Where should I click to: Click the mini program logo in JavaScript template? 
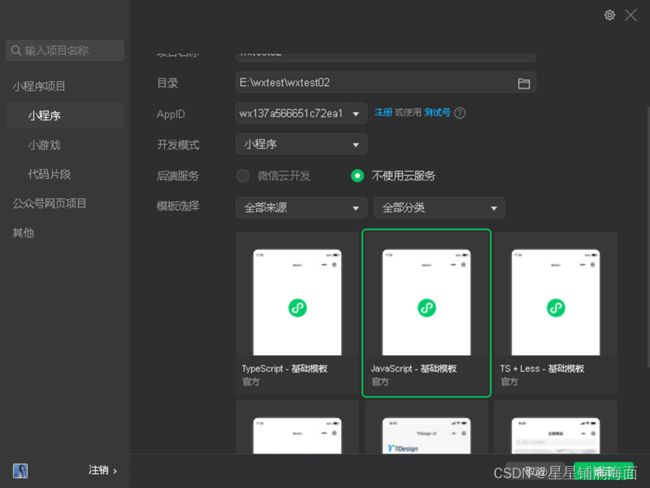pyautogui.click(x=427, y=308)
